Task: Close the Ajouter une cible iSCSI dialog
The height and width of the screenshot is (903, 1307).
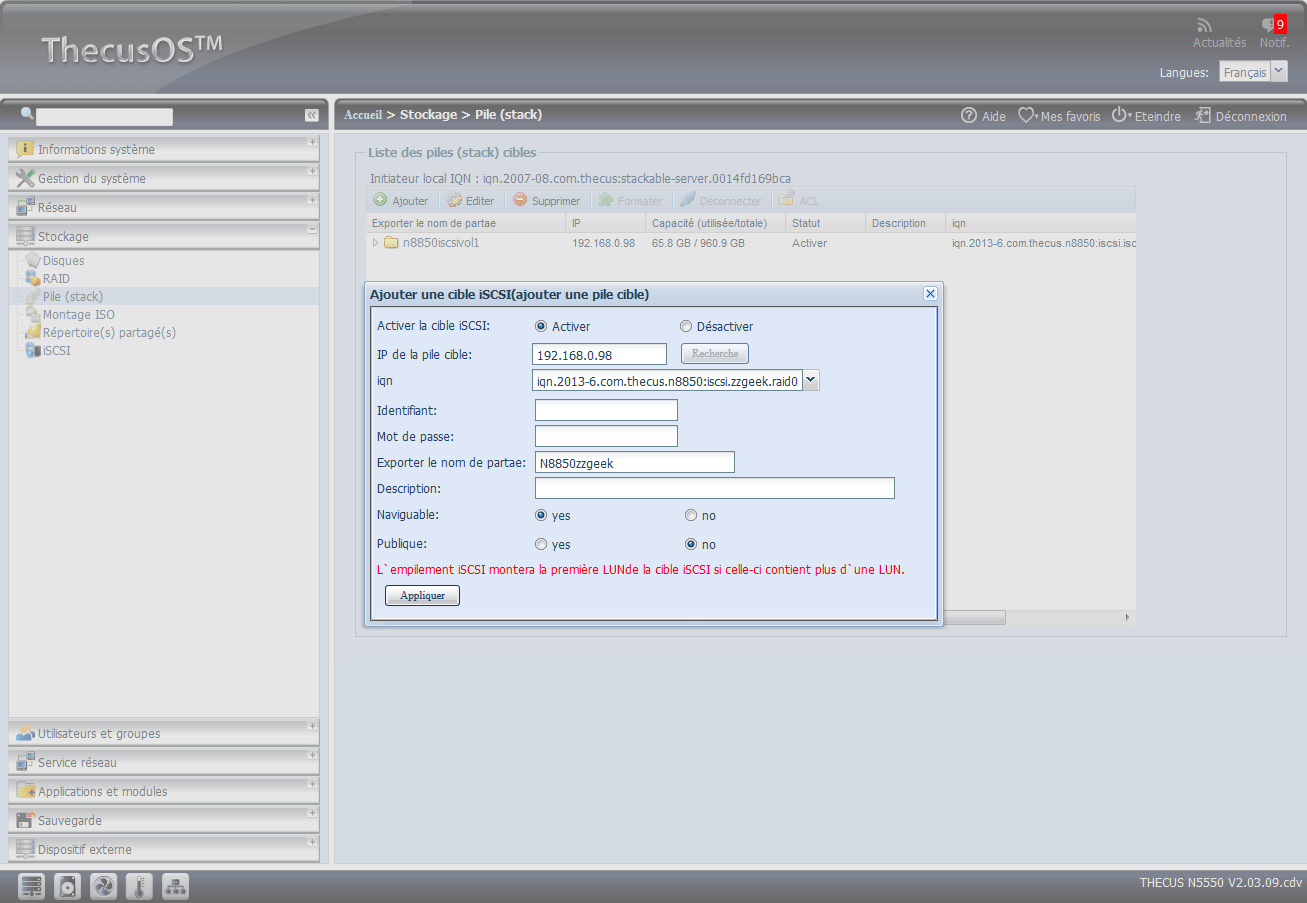Action: [930, 293]
